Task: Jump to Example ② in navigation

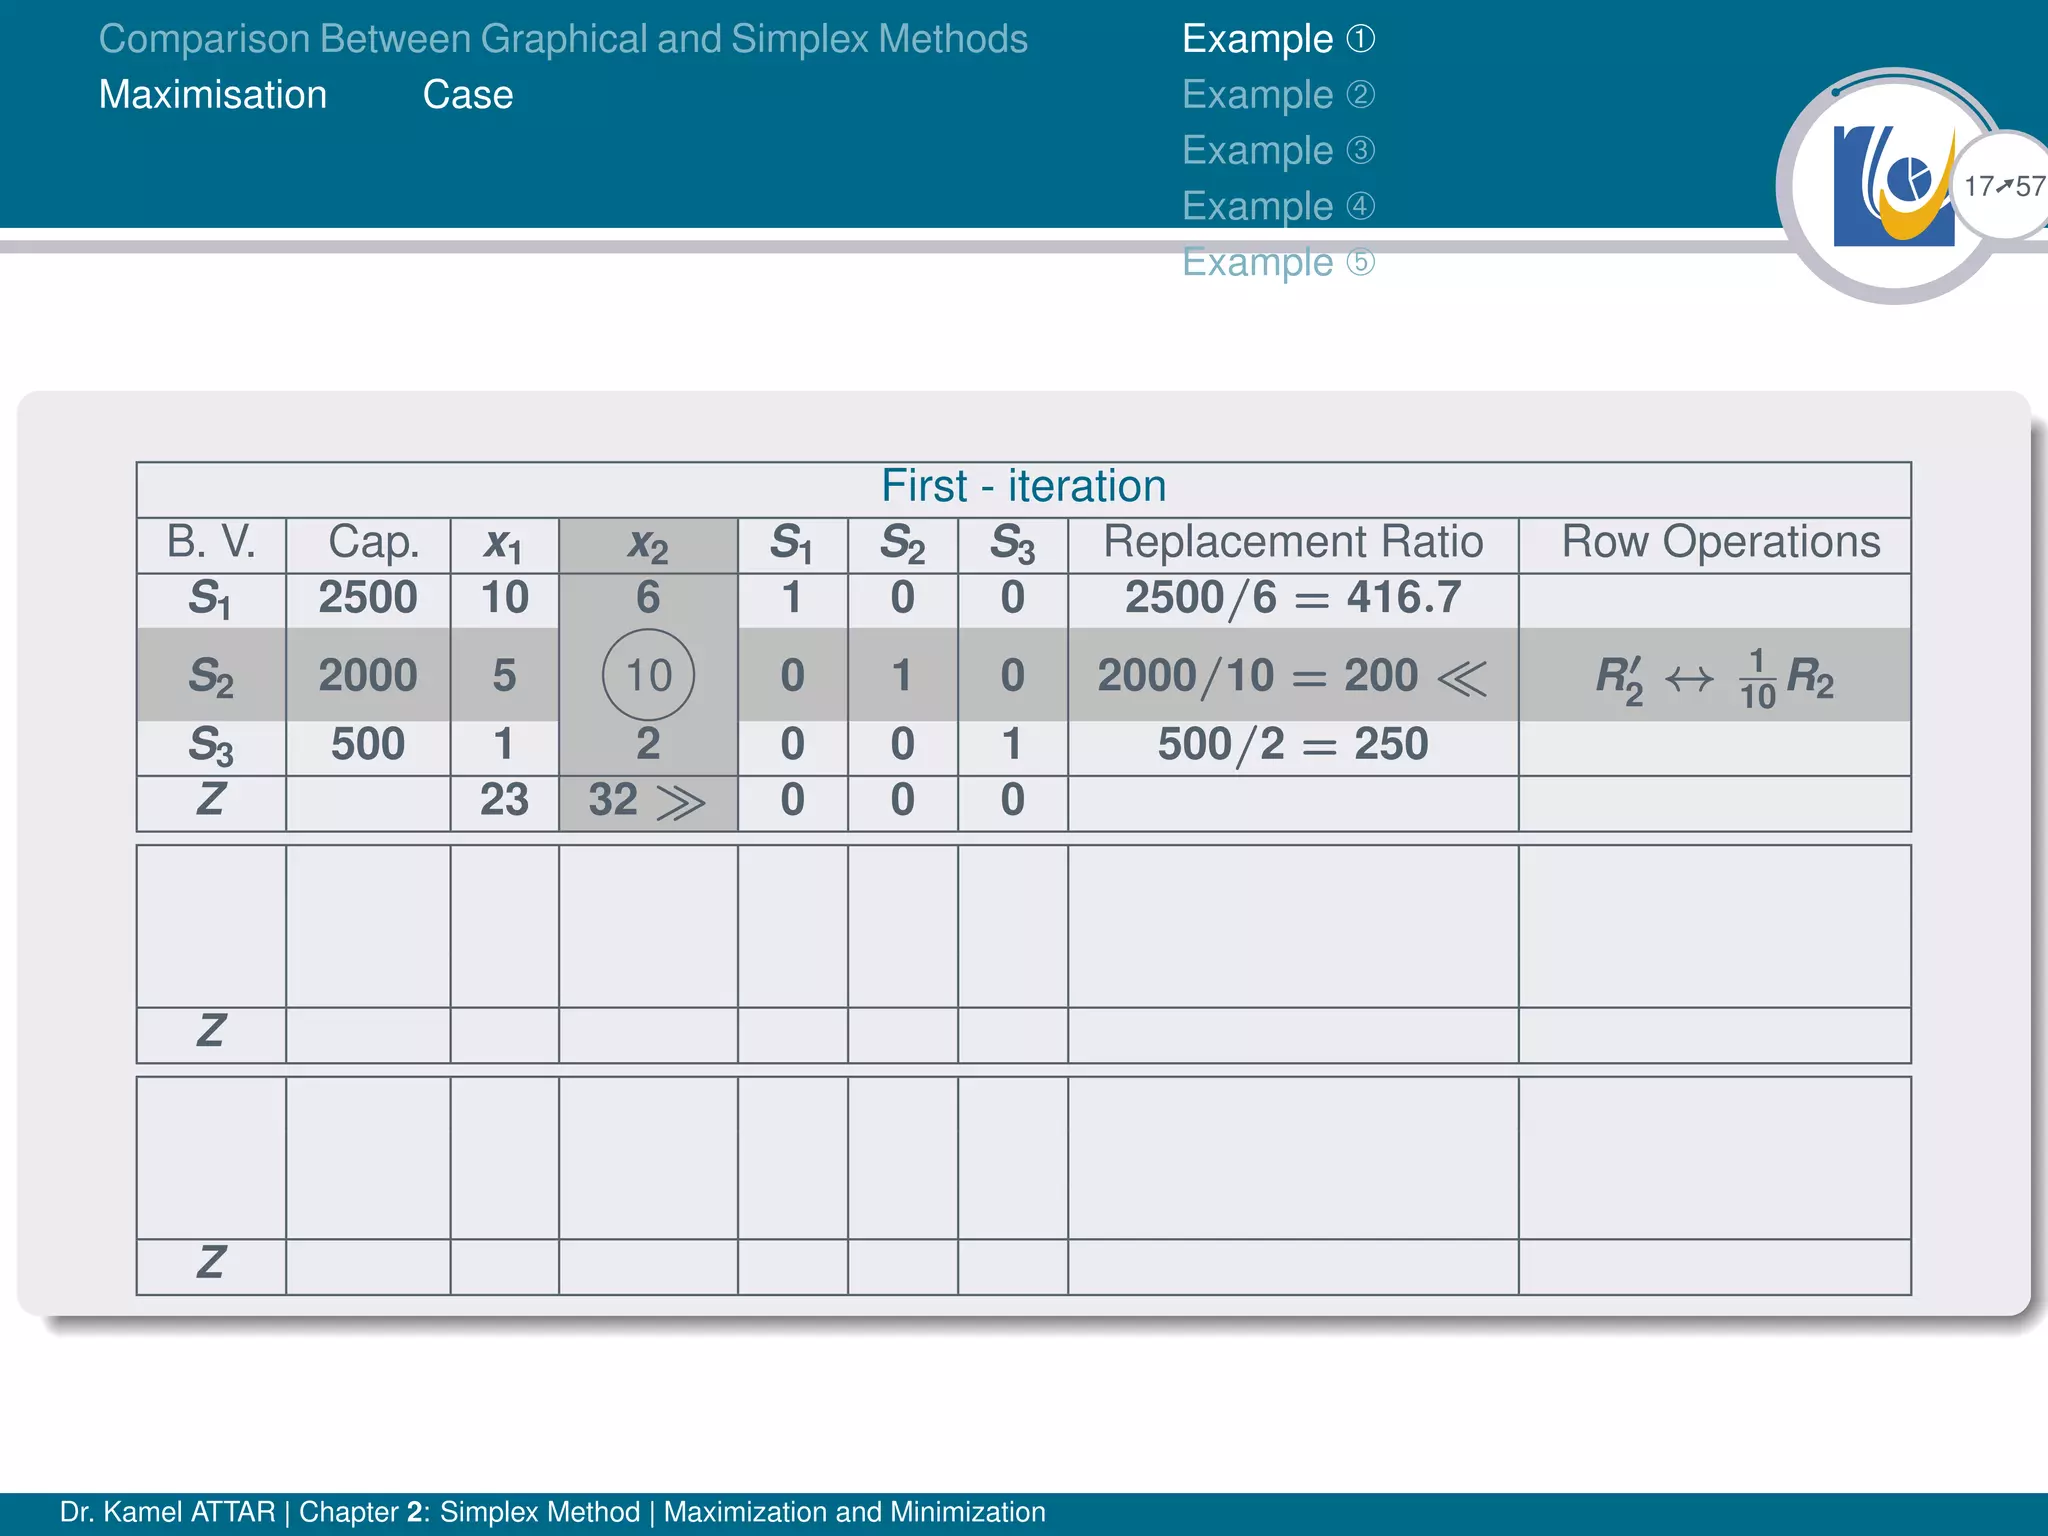Action: pos(1277,95)
